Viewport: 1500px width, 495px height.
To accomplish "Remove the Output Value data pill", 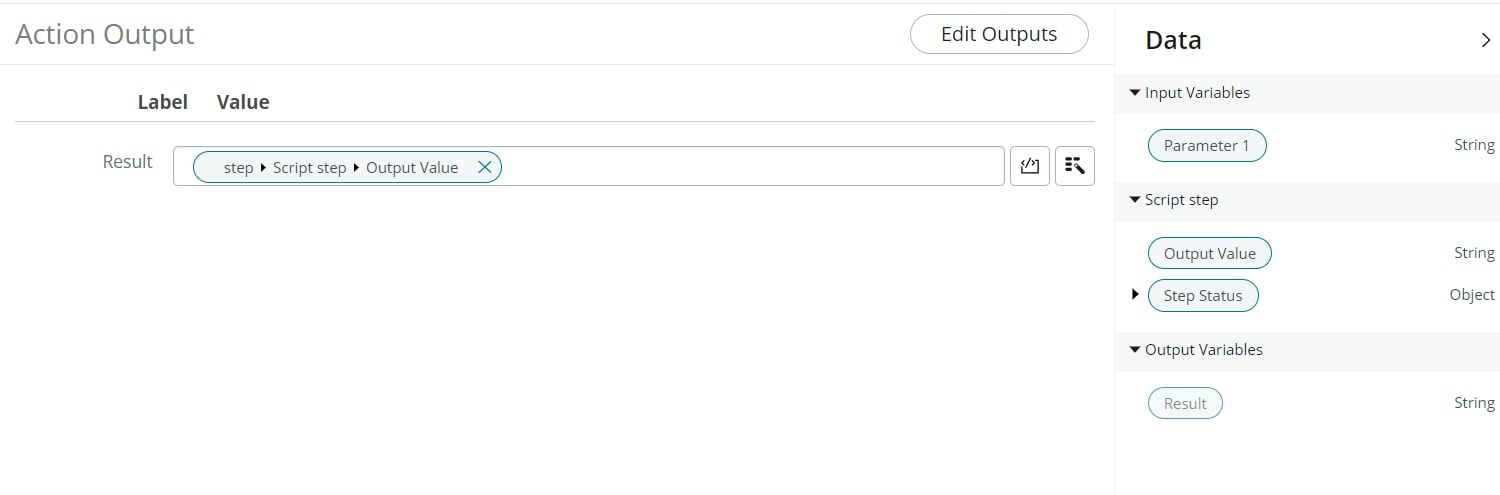I will (484, 167).
